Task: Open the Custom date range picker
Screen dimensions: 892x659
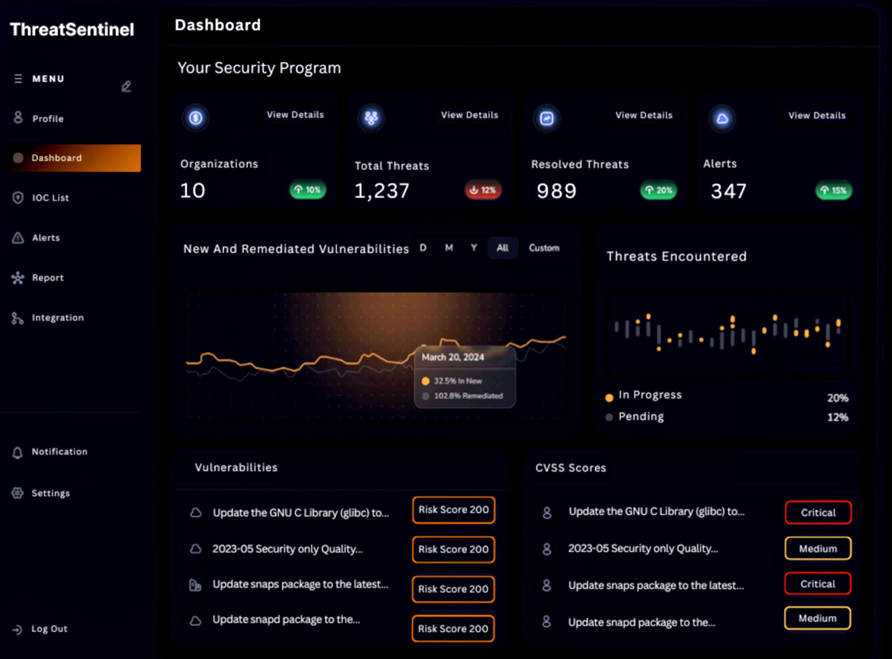Action: [544, 247]
